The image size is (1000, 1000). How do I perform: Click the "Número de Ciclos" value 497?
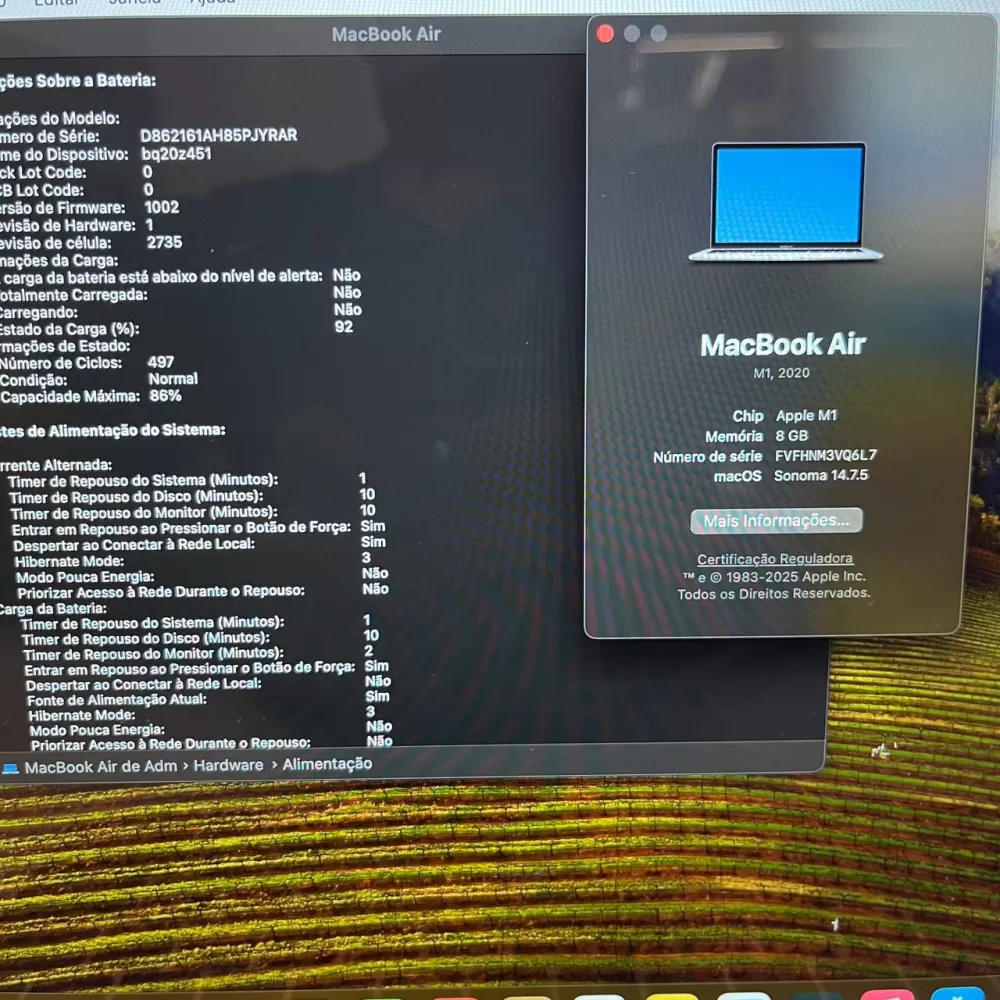pos(160,362)
